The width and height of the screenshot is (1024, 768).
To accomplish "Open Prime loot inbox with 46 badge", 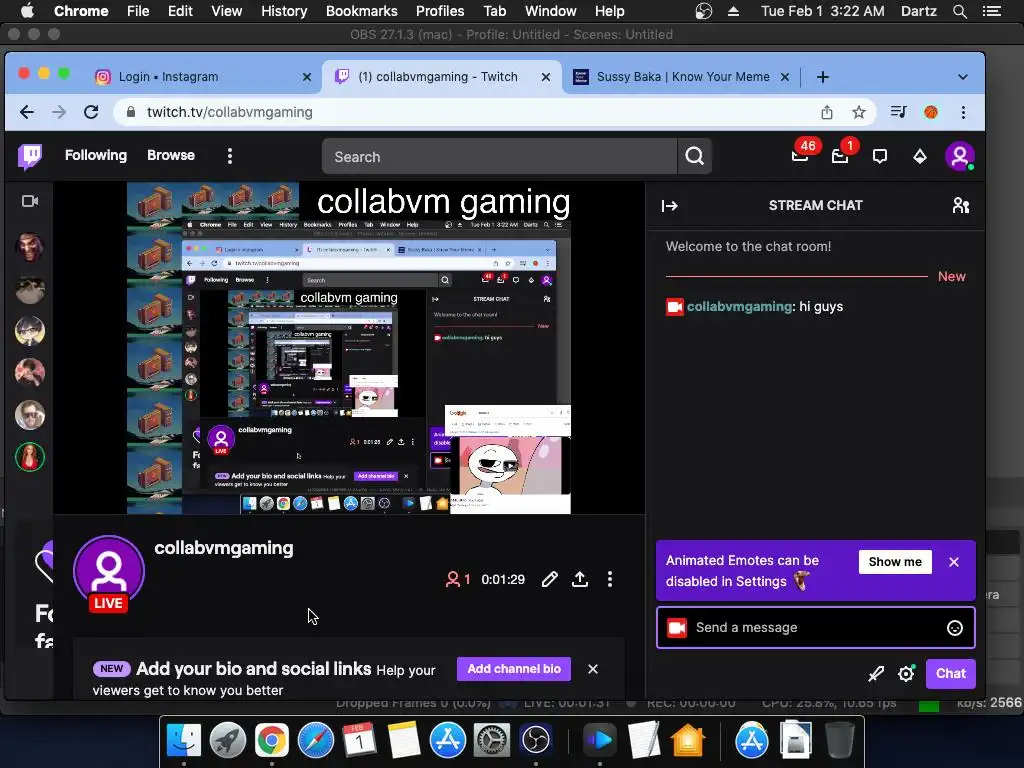I will coord(800,155).
